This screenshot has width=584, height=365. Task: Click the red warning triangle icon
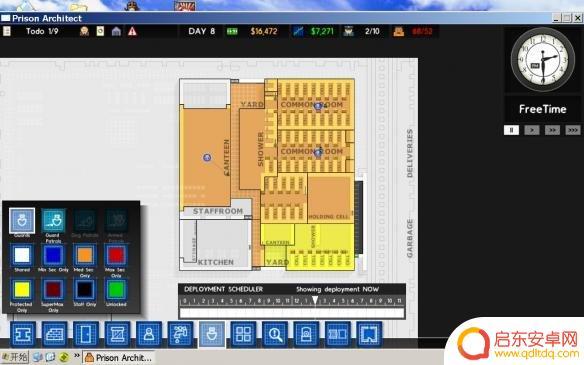(132, 31)
